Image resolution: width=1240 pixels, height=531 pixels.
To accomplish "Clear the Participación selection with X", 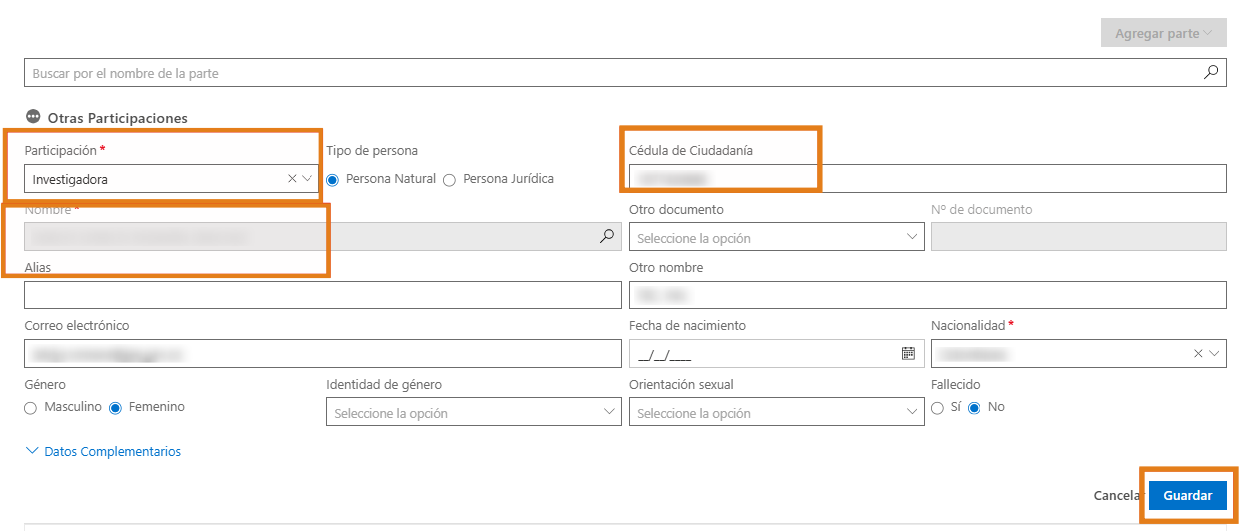I will coord(292,179).
